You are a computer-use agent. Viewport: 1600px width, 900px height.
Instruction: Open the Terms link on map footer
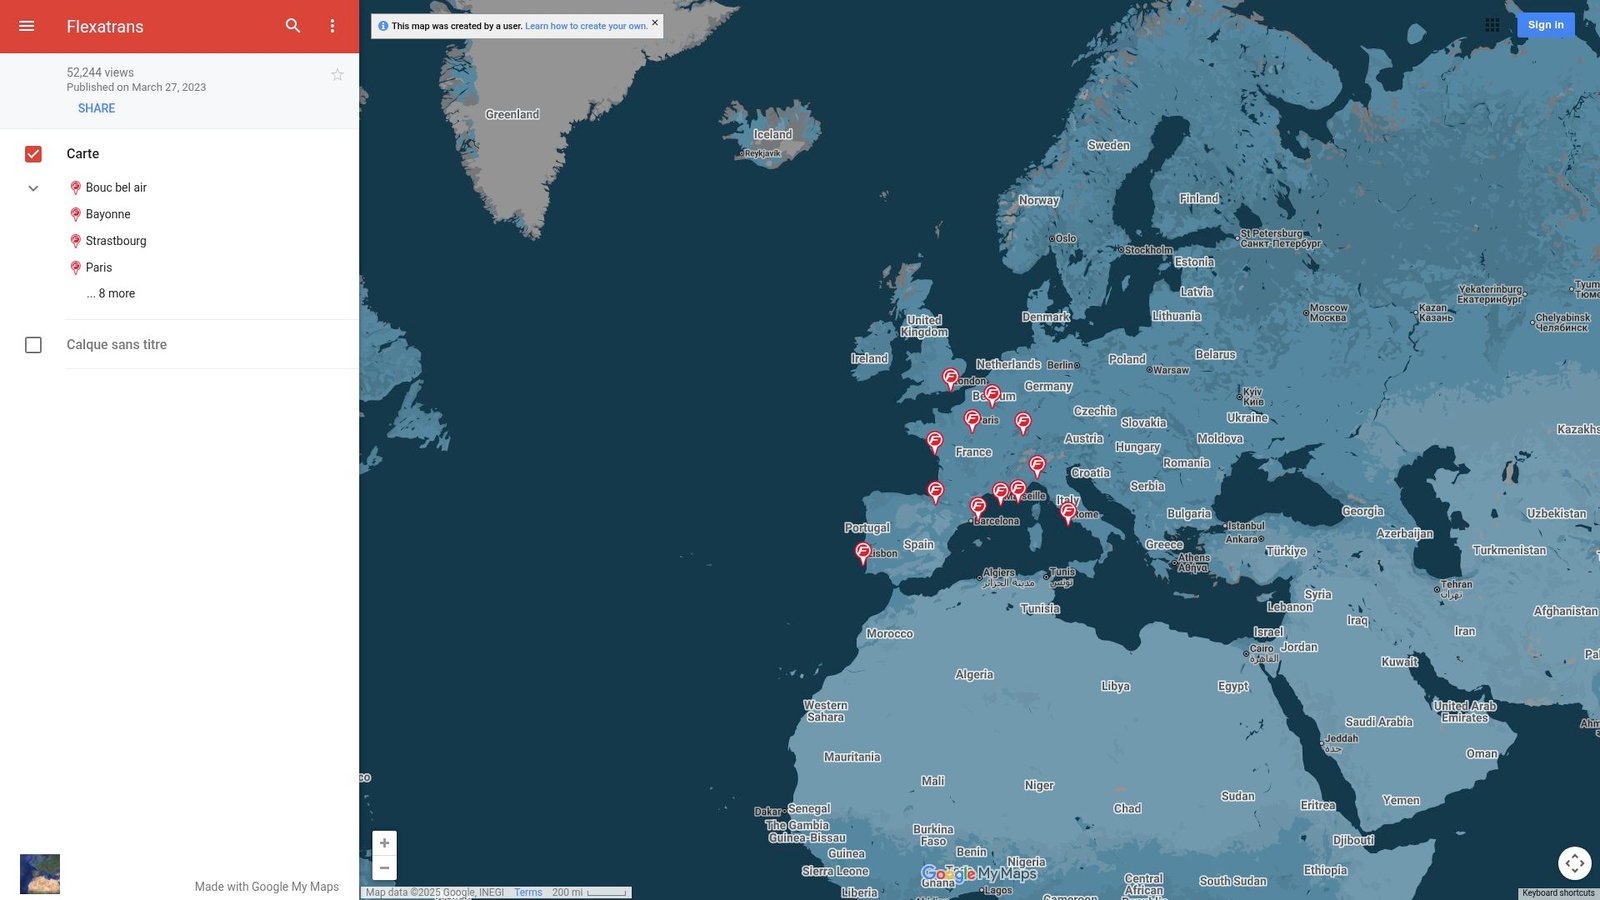coord(528,892)
